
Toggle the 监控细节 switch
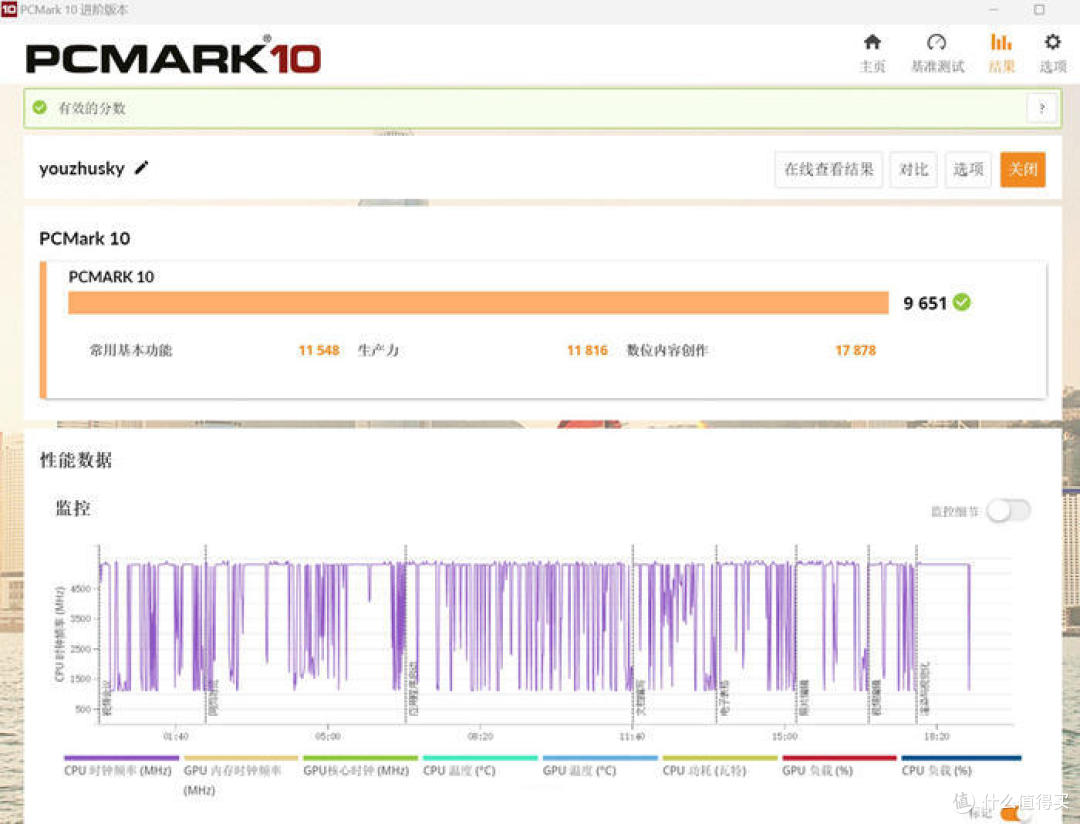pyautogui.click(x=1008, y=511)
